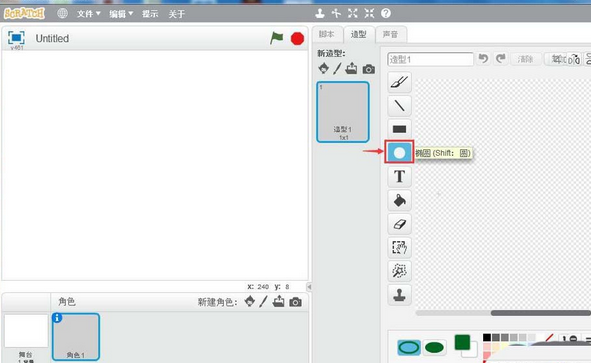Select the 造型1 costume thumbnail

(343, 112)
